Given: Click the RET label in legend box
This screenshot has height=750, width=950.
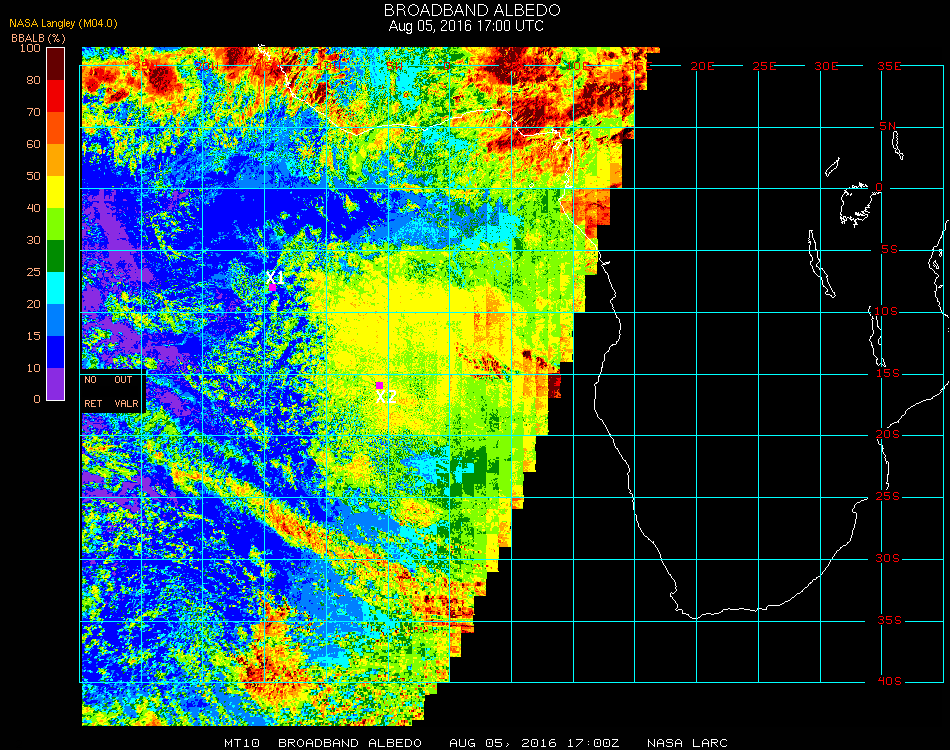Looking at the screenshot, I should 93,403.
